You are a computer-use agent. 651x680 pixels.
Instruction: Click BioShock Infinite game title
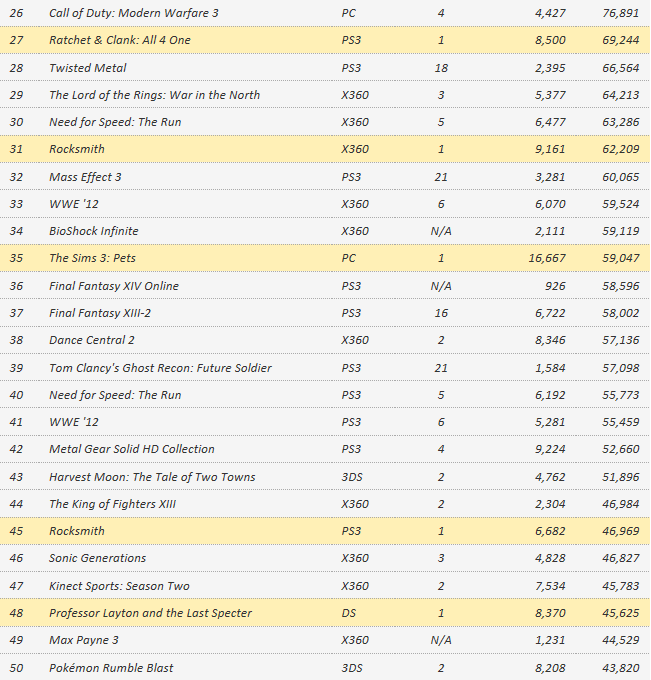(x=94, y=231)
